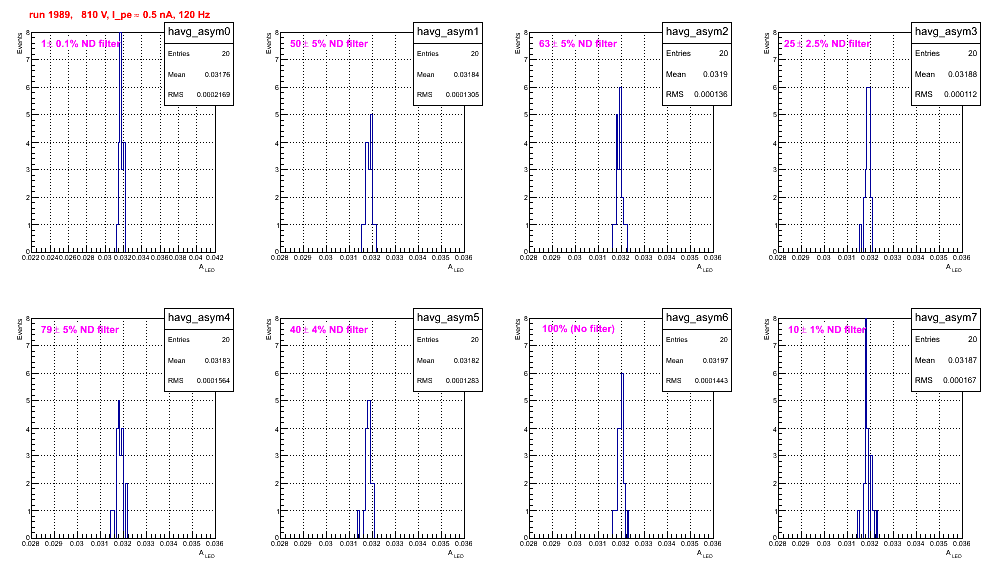Click the histogram peak in havg_asym2 plot
Image resolution: width=996 pixels, height=572 pixels.
[x=621, y=88]
